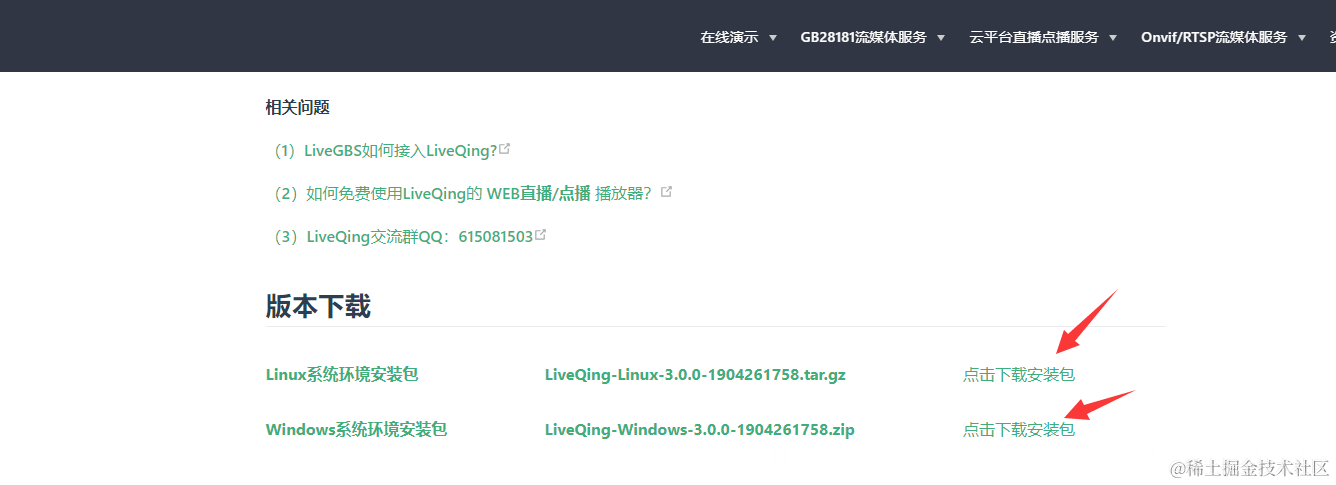Expand the dropdown arrow beside GB28181流媒体服务
Screen dimensions: 1336x485
pyautogui.click(x=940, y=38)
